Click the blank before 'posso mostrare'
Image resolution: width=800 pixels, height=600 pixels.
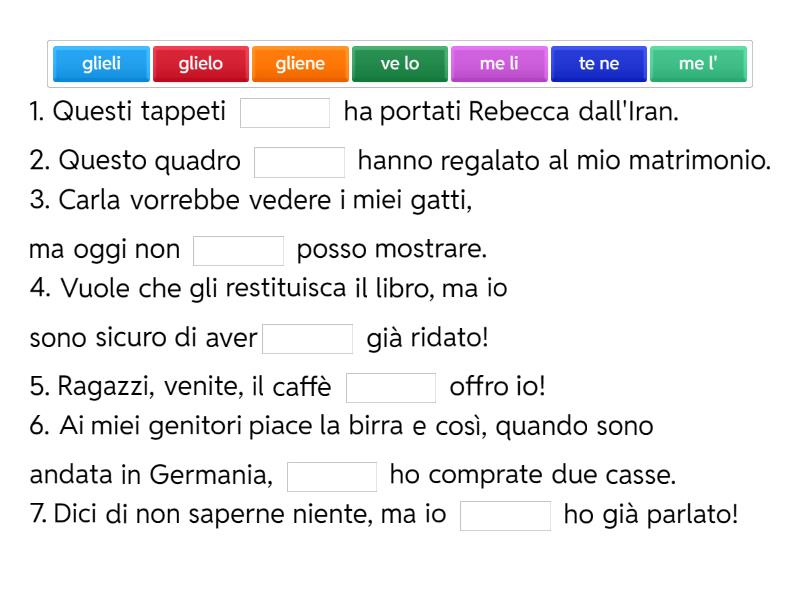click(x=238, y=250)
